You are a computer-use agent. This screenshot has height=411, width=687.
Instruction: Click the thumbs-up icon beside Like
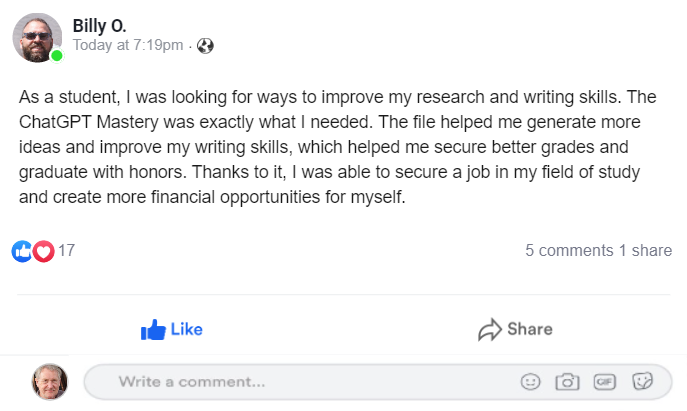pyautogui.click(x=153, y=330)
